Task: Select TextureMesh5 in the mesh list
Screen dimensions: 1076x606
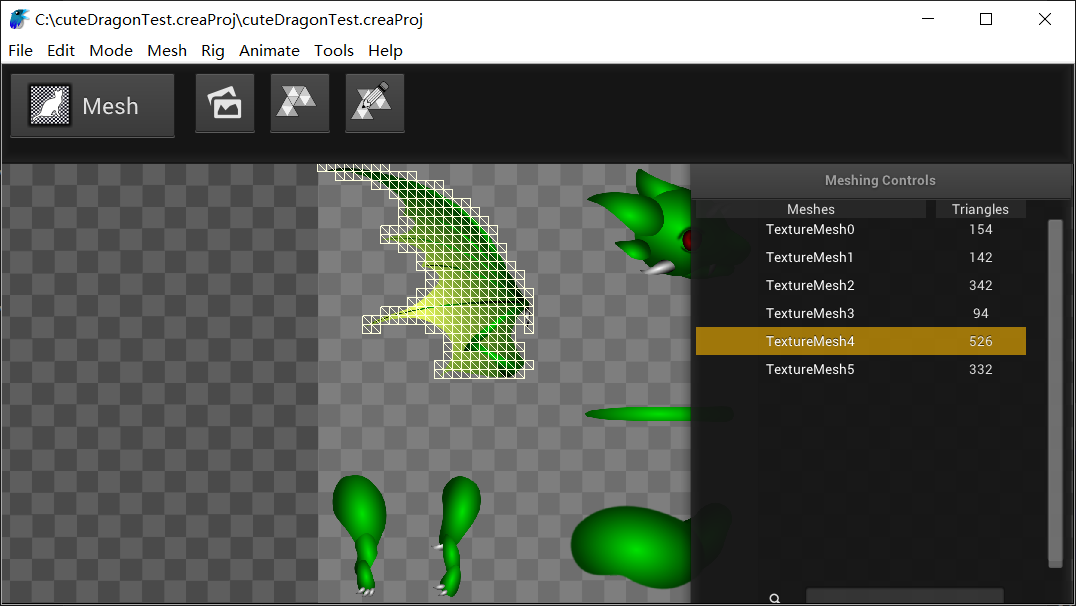Action: pyautogui.click(x=810, y=369)
